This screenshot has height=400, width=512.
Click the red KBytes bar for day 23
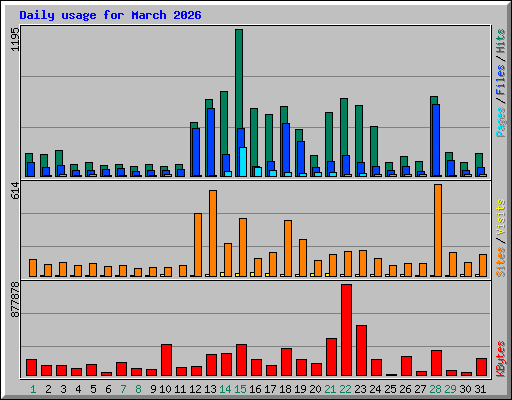click(361, 350)
